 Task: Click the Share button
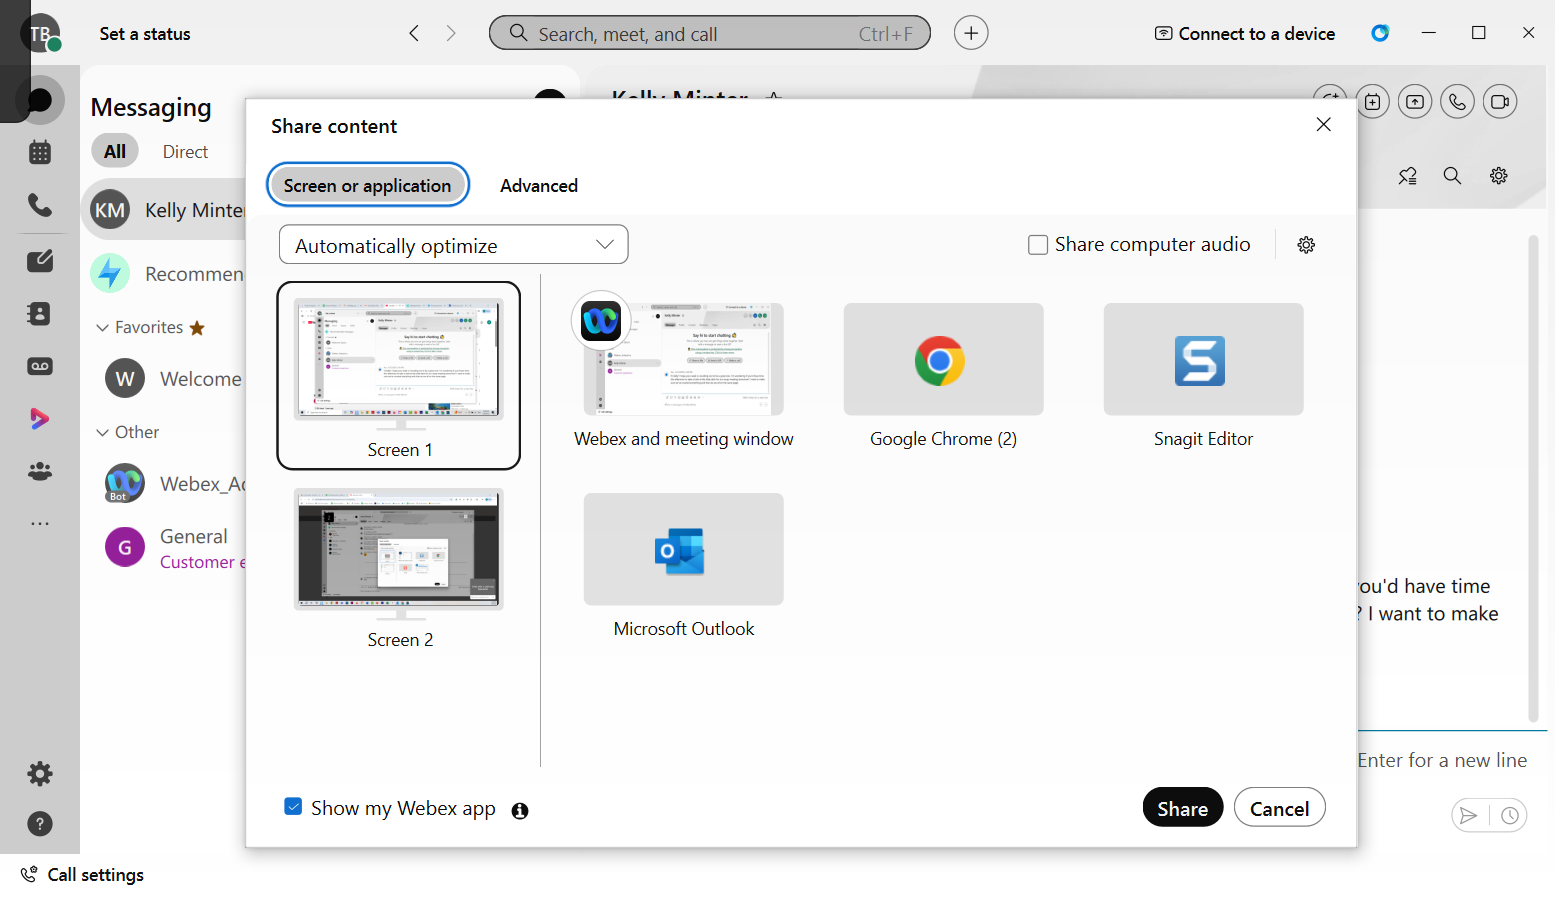coord(1183,808)
